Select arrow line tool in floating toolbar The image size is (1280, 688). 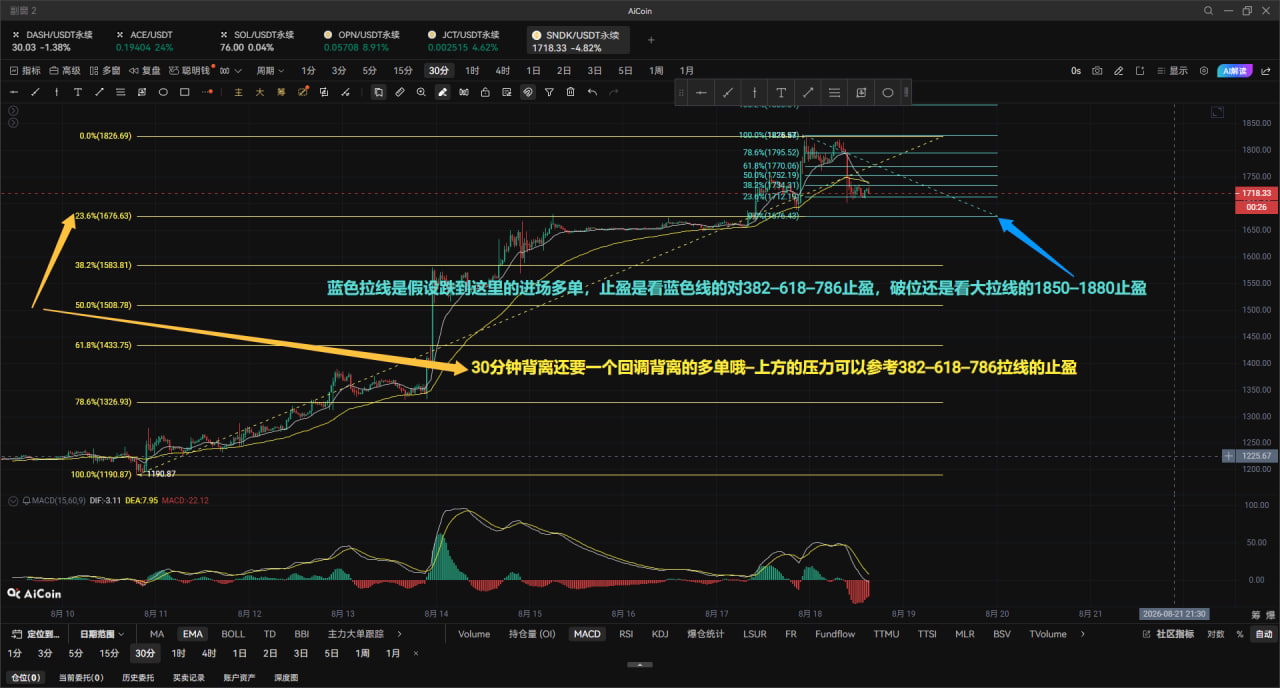(807, 93)
